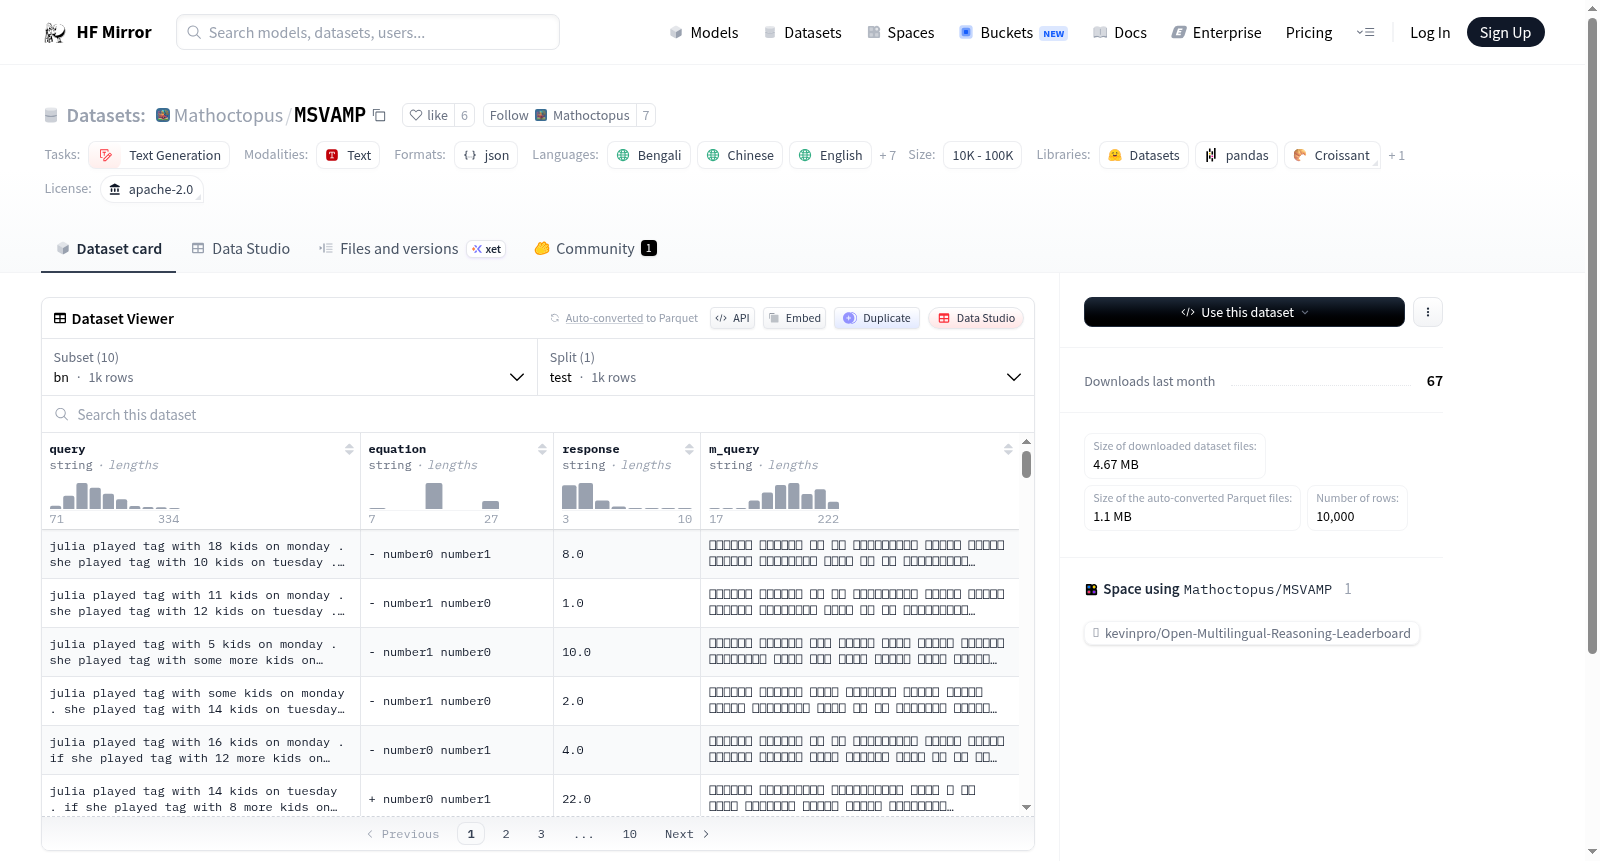1600x861 pixels.
Task: Expand the Split dropdown
Action: (x=786, y=367)
